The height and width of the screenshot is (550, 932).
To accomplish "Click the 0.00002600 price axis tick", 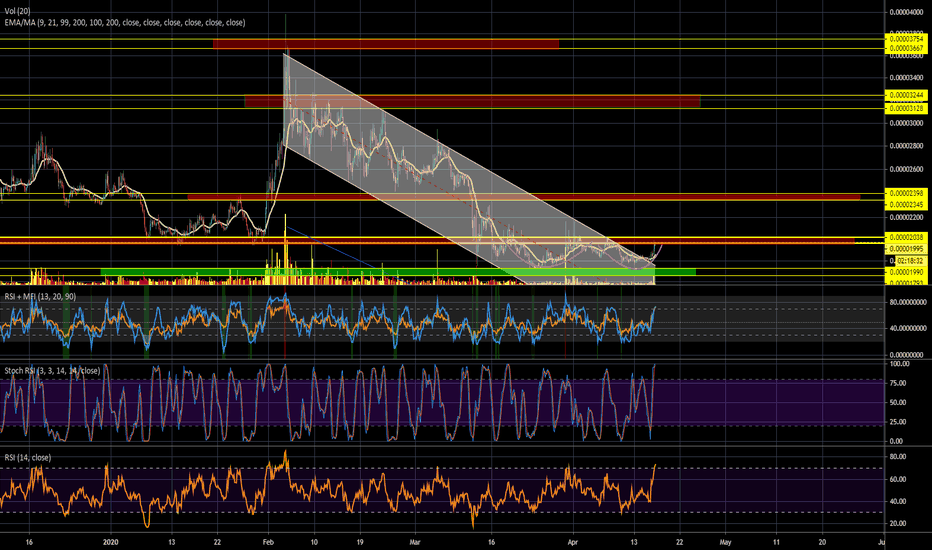I will [x=906, y=169].
